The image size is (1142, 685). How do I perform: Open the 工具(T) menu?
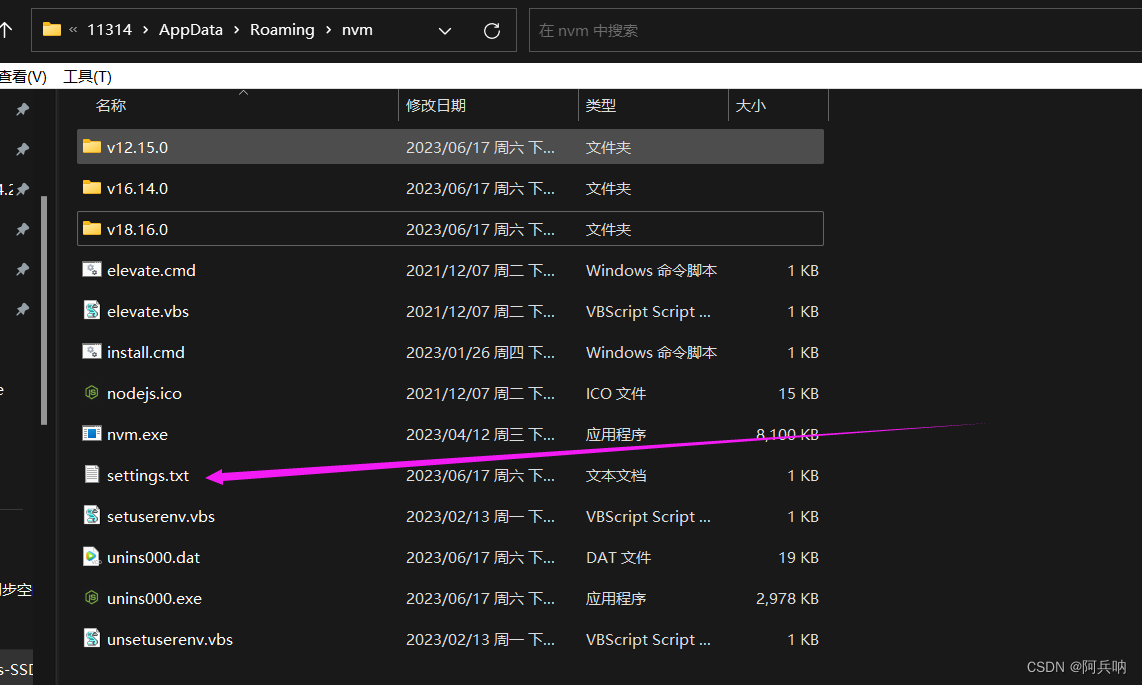click(x=85, y=76)
